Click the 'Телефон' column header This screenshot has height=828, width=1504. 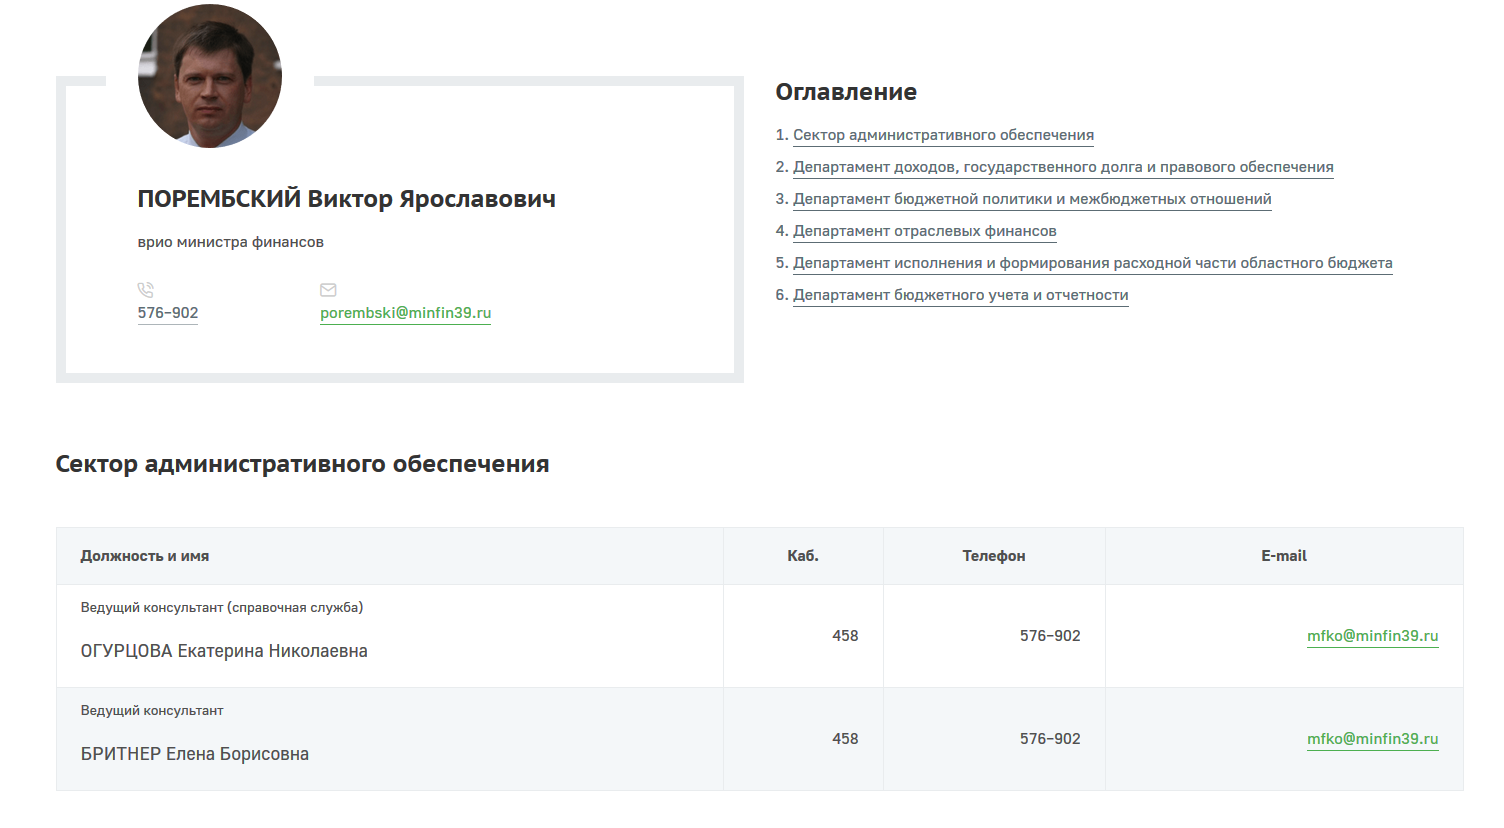[994, 556]
